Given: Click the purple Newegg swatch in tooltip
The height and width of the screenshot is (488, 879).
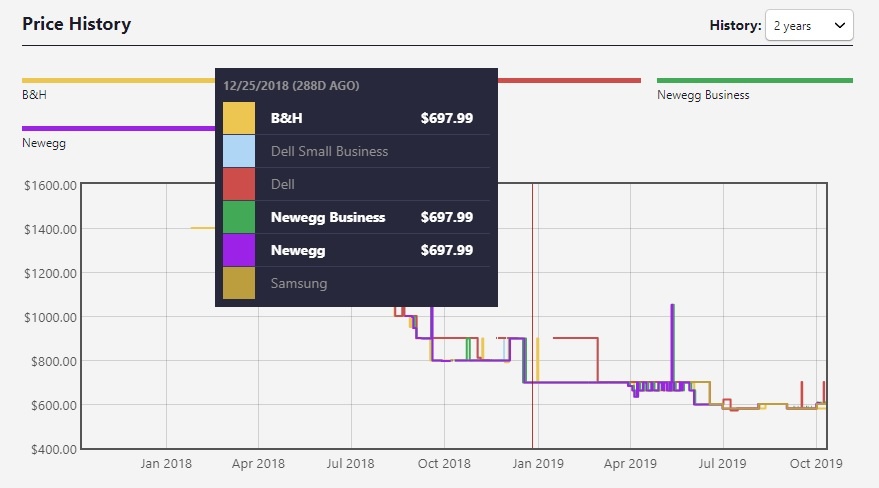Looking at the screenshot, I should [x=239, y=250].
